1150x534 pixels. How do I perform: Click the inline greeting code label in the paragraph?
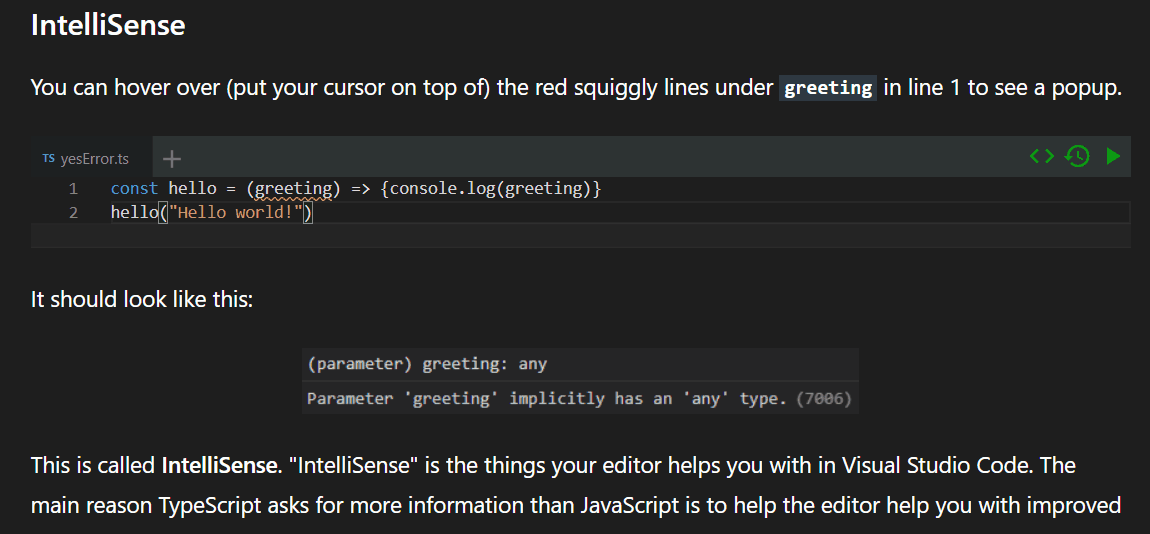point(828,88)
